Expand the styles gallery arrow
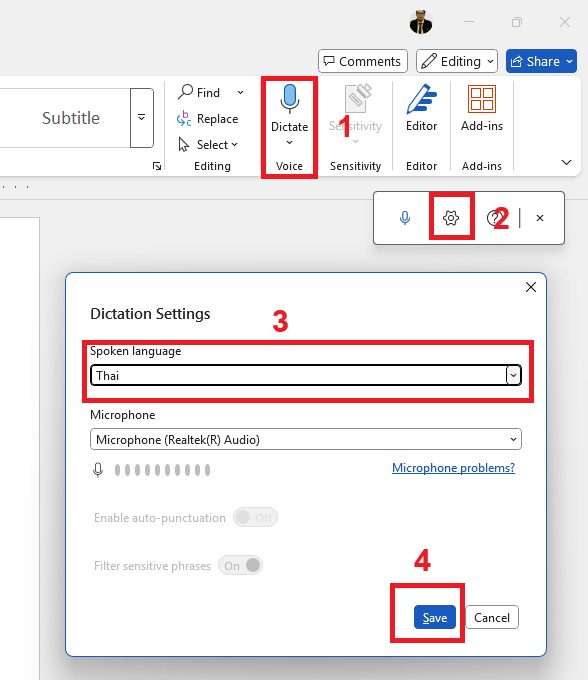This screenshot has width=588, height=680. pyautogui.click(x=142, y=118)
